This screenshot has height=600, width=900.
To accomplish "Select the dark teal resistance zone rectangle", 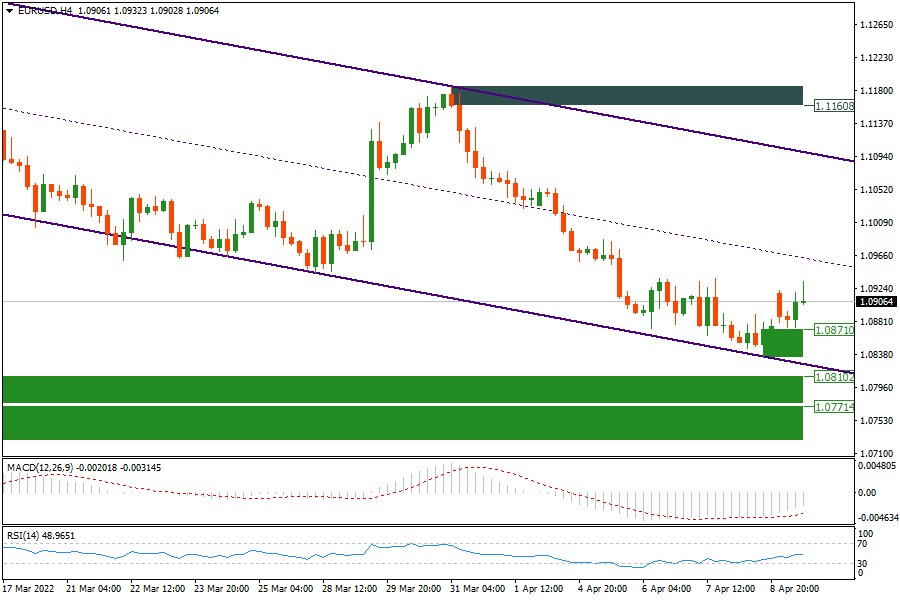I will [627, 95].
